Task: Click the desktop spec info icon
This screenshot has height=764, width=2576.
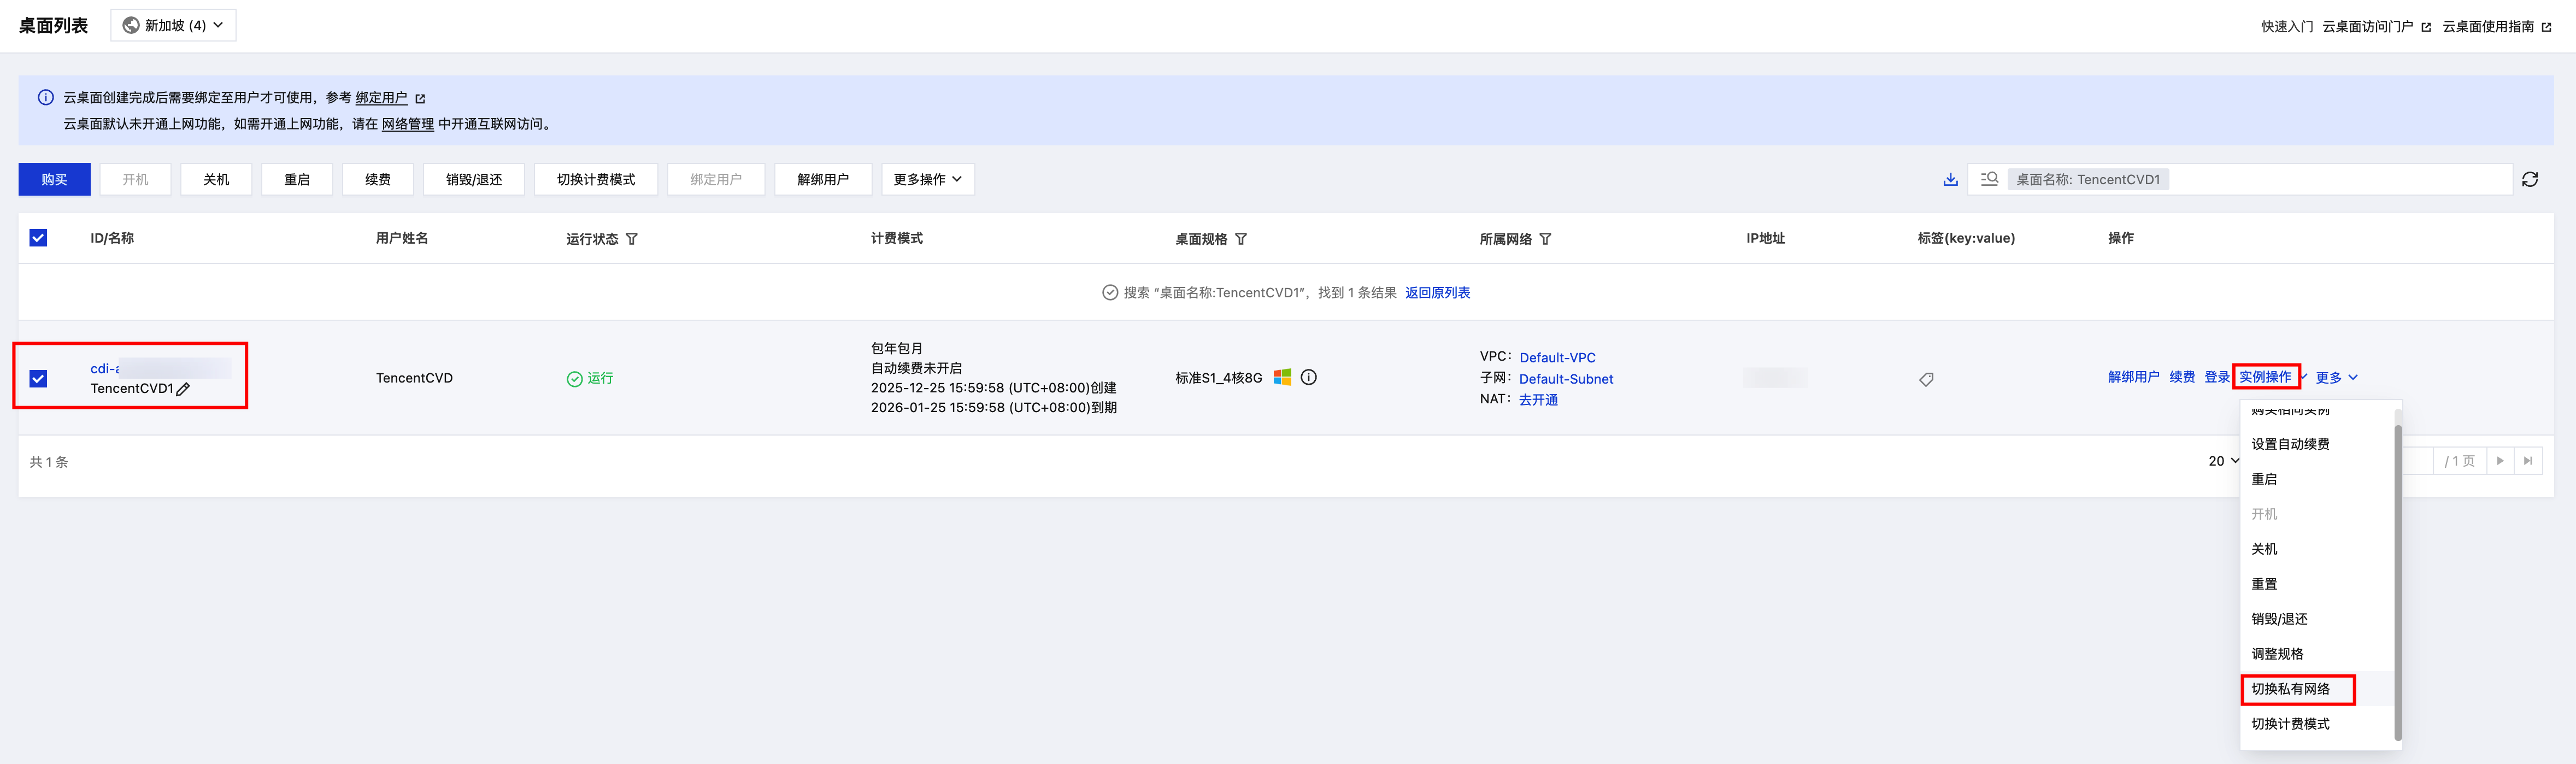Action: click(1308, 377)
